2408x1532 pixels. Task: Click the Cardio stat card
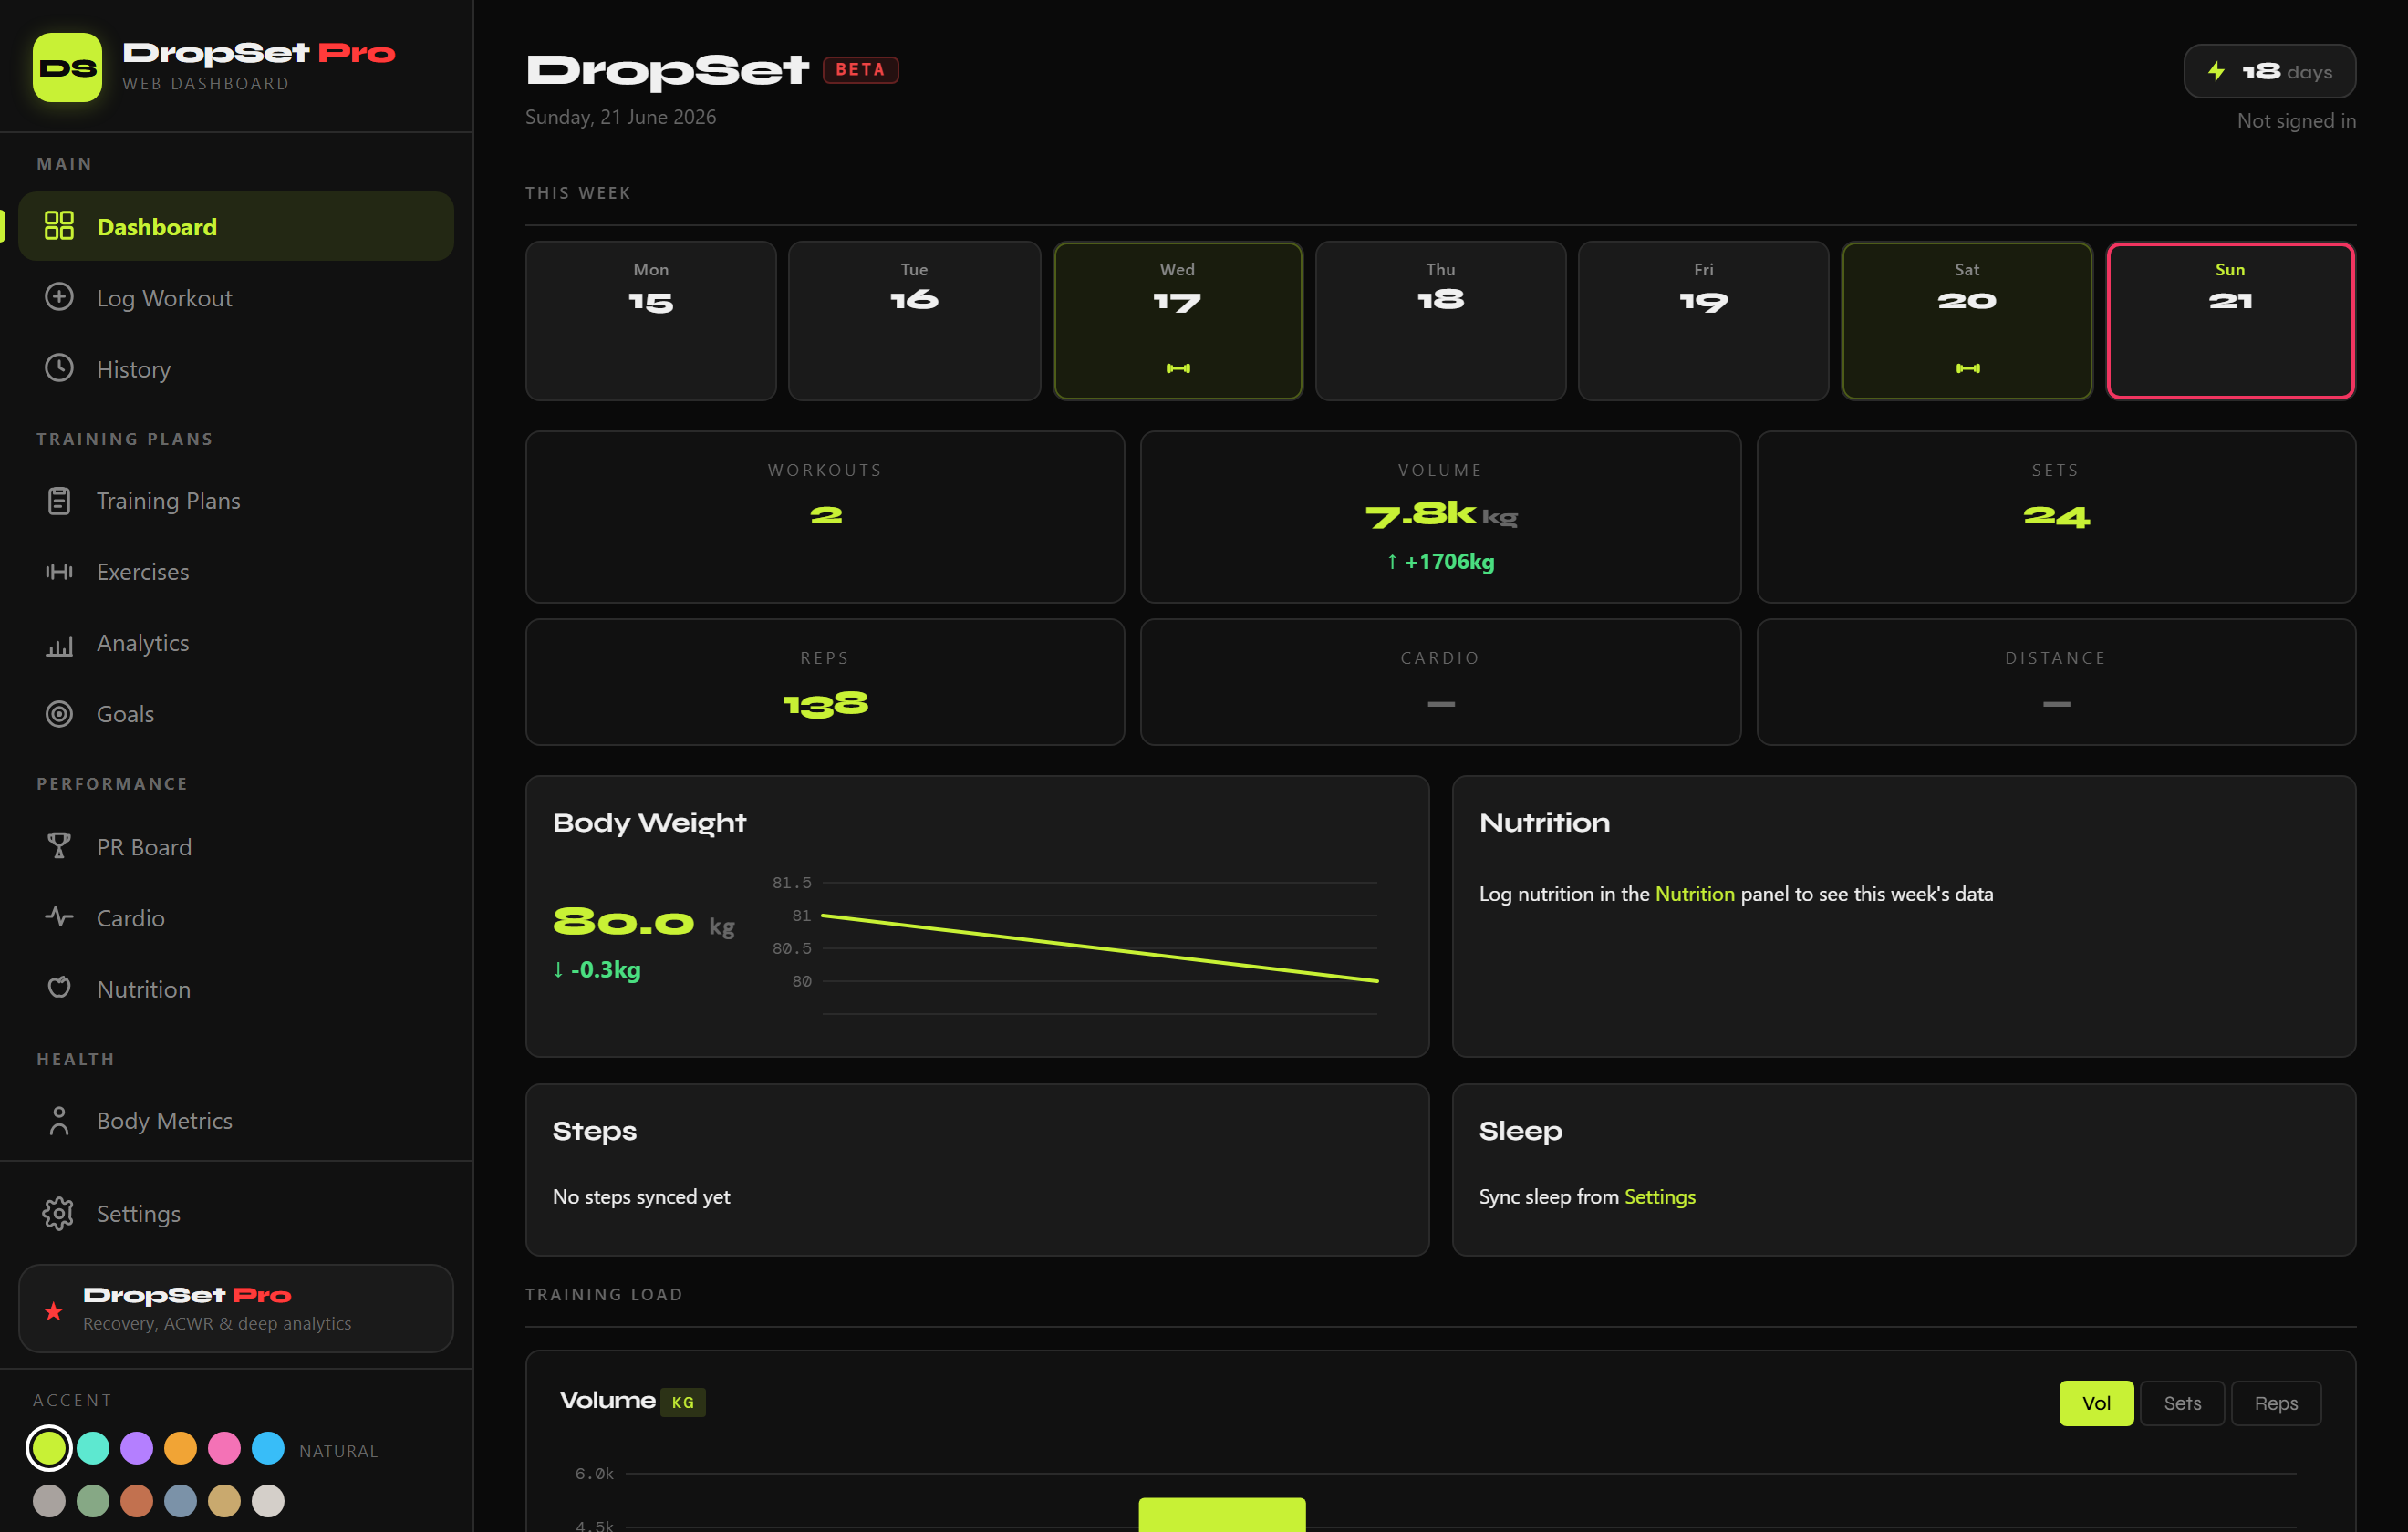tap(1441, 682)
